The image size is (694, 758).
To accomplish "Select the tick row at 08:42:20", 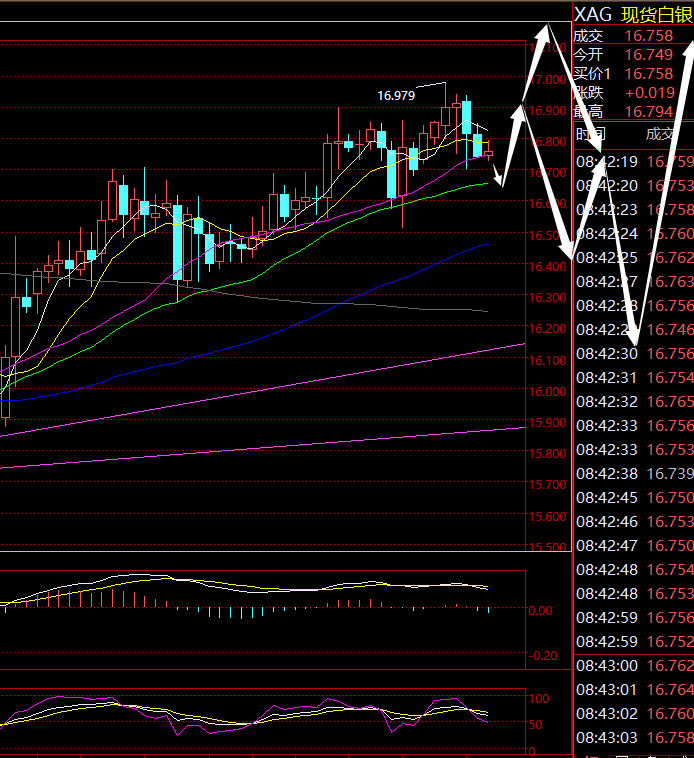I will coord(634,186).
